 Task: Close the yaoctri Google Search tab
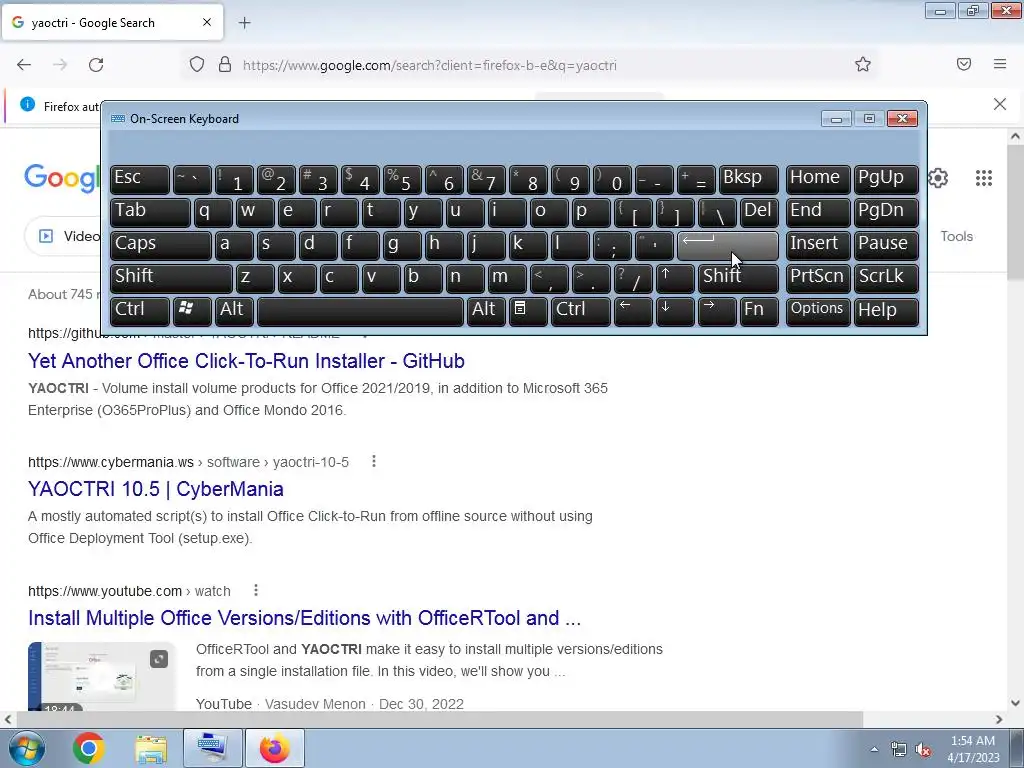click(x=206, y=22)
